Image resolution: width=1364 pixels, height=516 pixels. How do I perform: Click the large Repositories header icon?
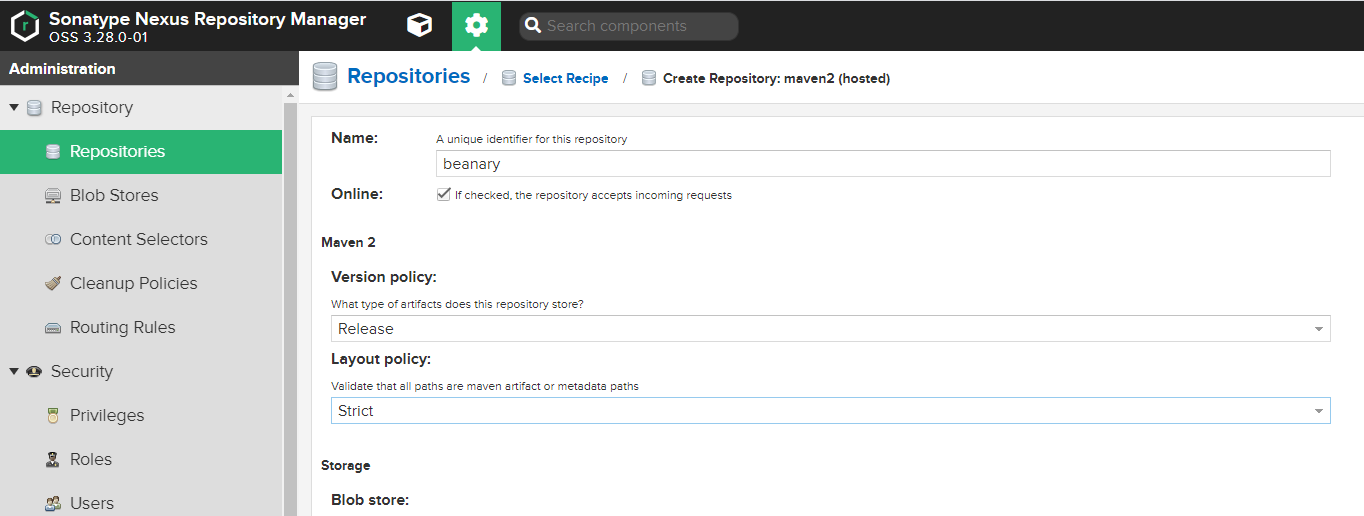pos(325,77)
